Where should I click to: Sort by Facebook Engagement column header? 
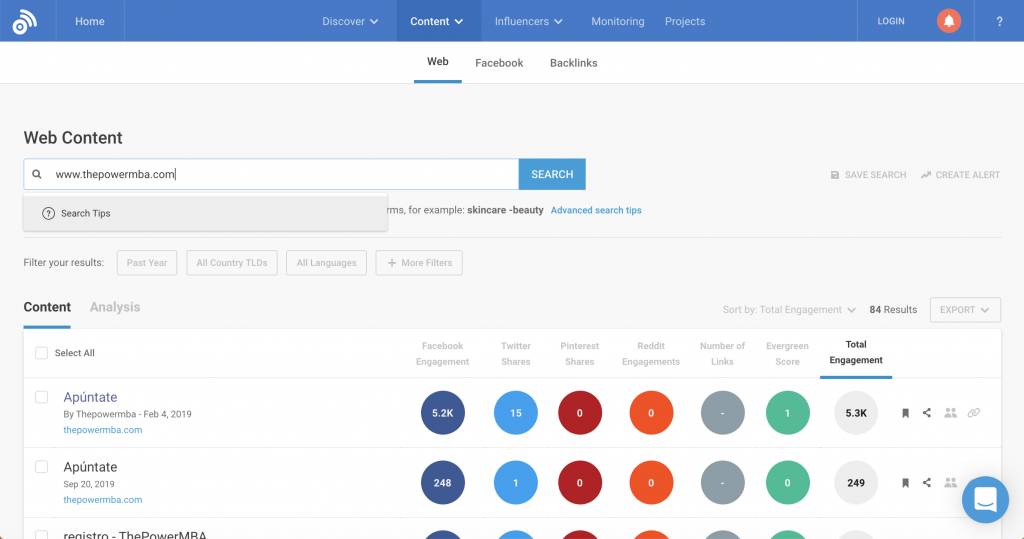point(443,353)
